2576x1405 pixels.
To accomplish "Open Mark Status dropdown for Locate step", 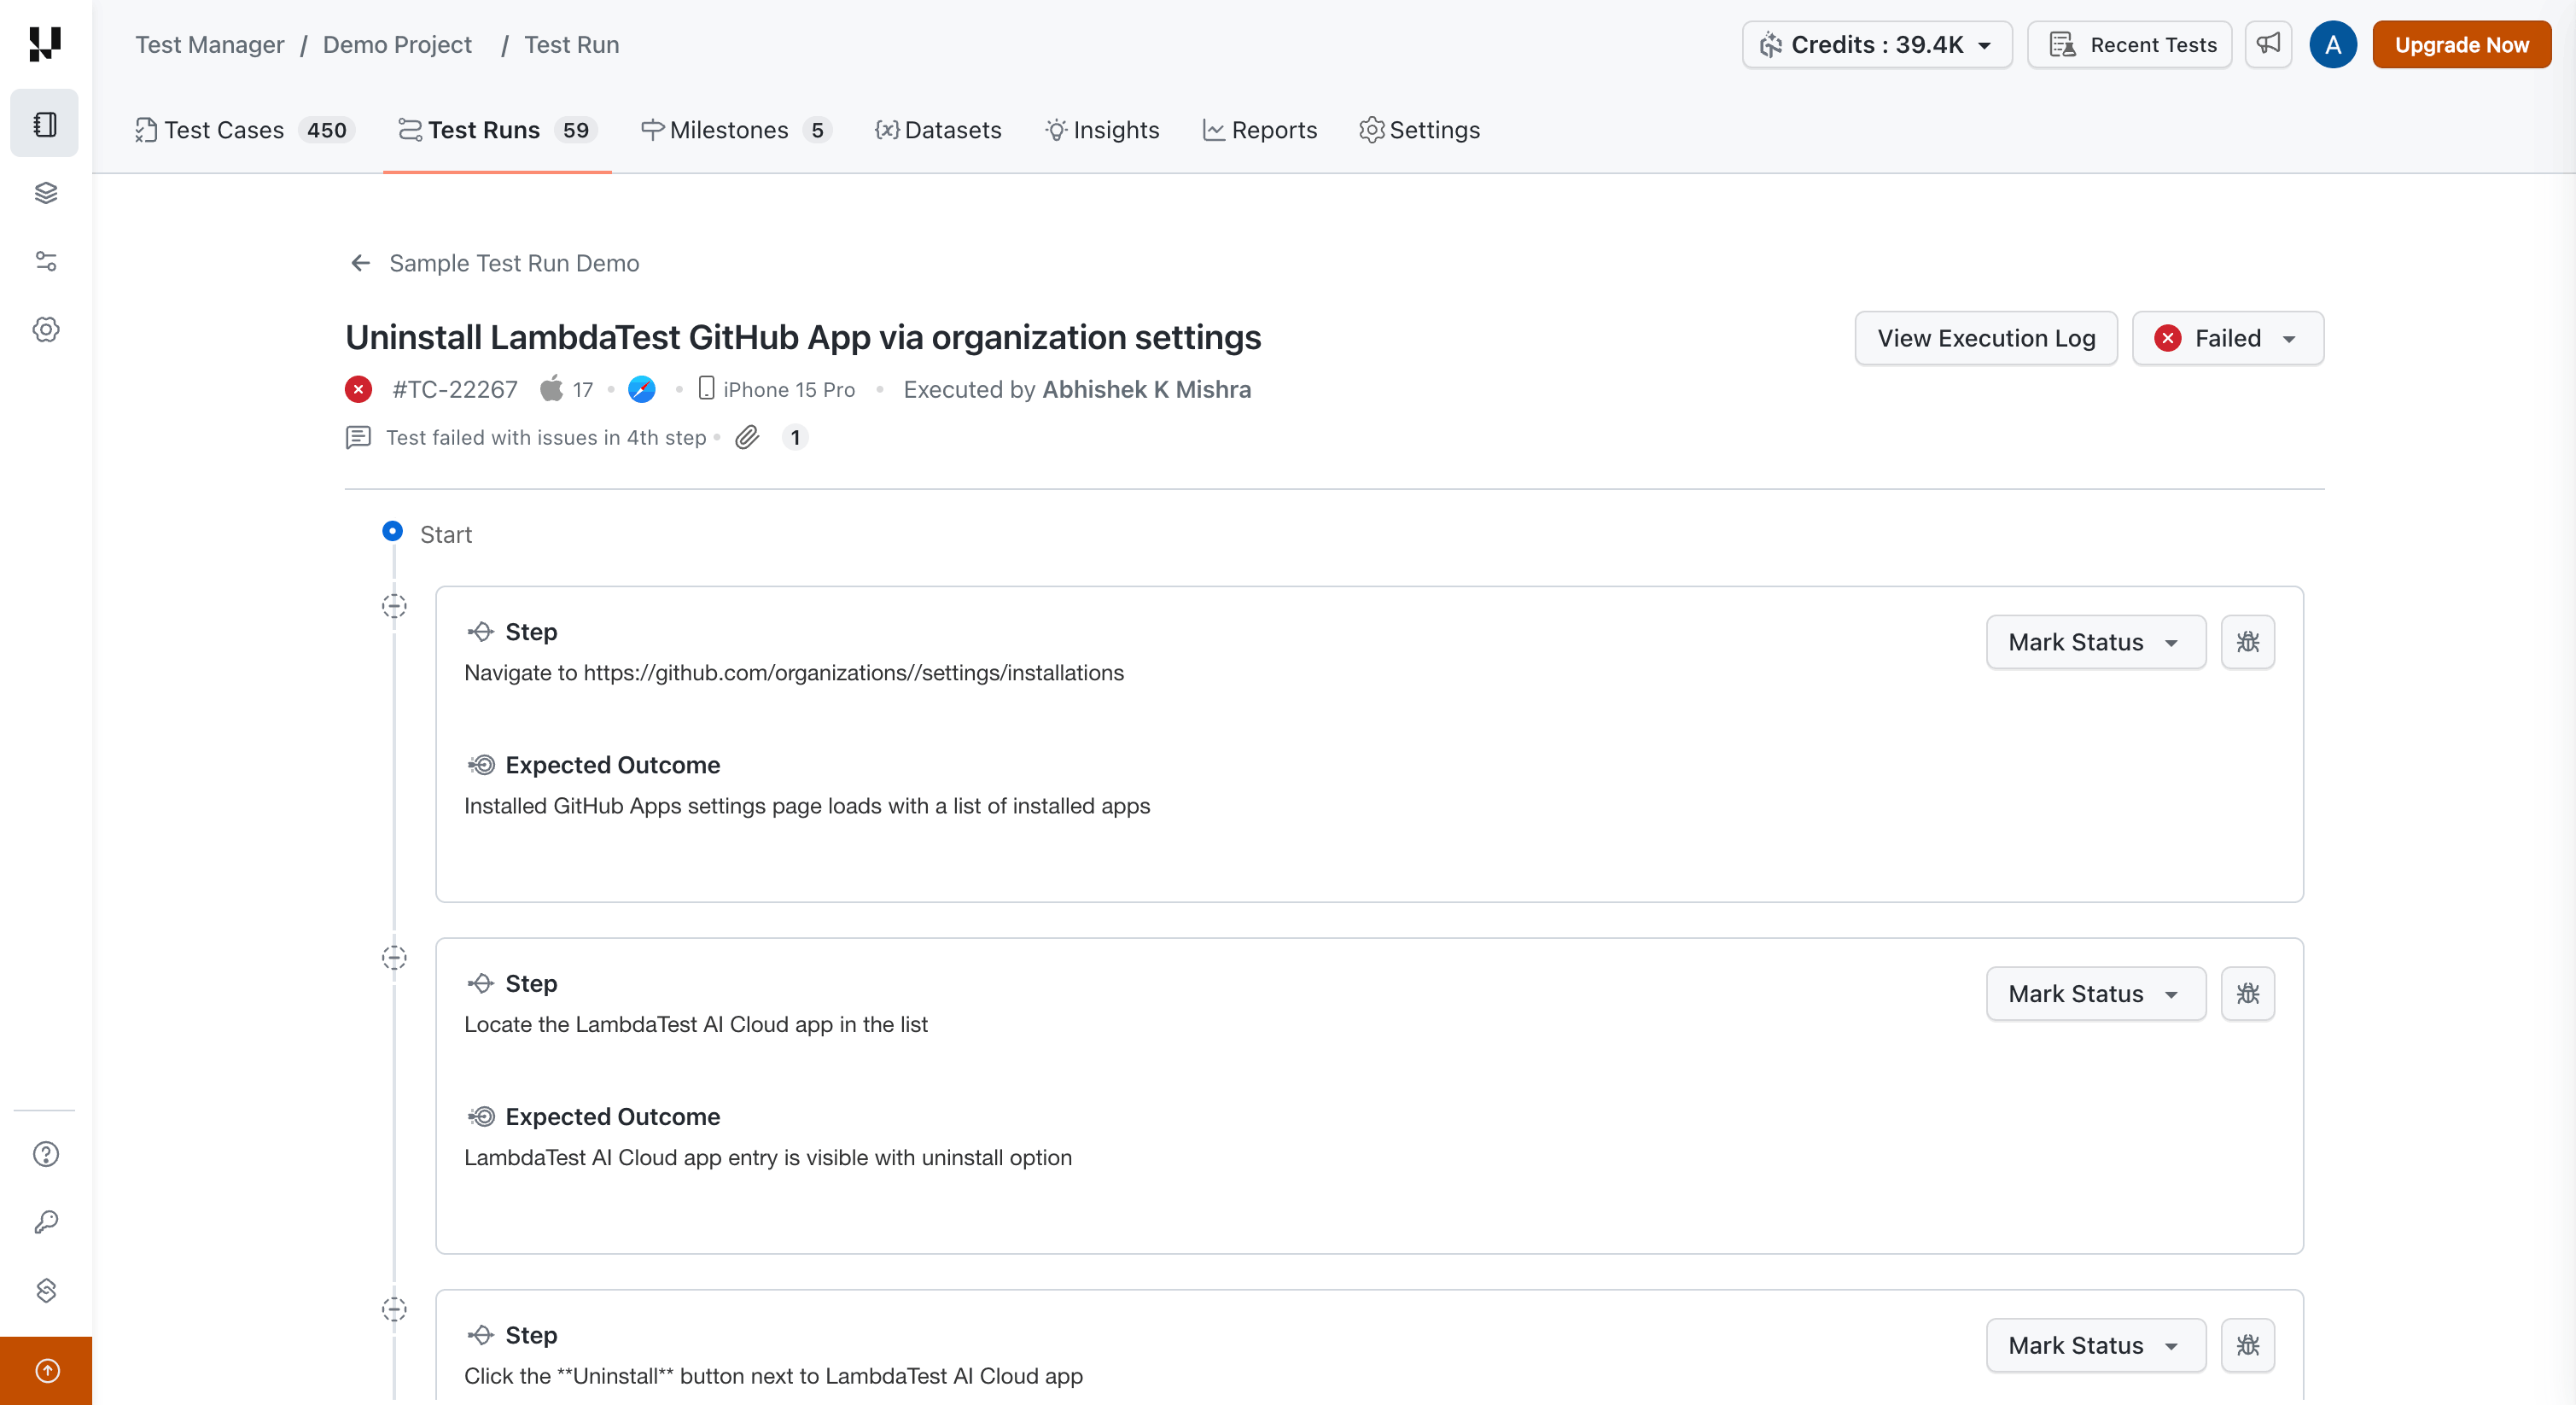I will tap(2095, 993).
